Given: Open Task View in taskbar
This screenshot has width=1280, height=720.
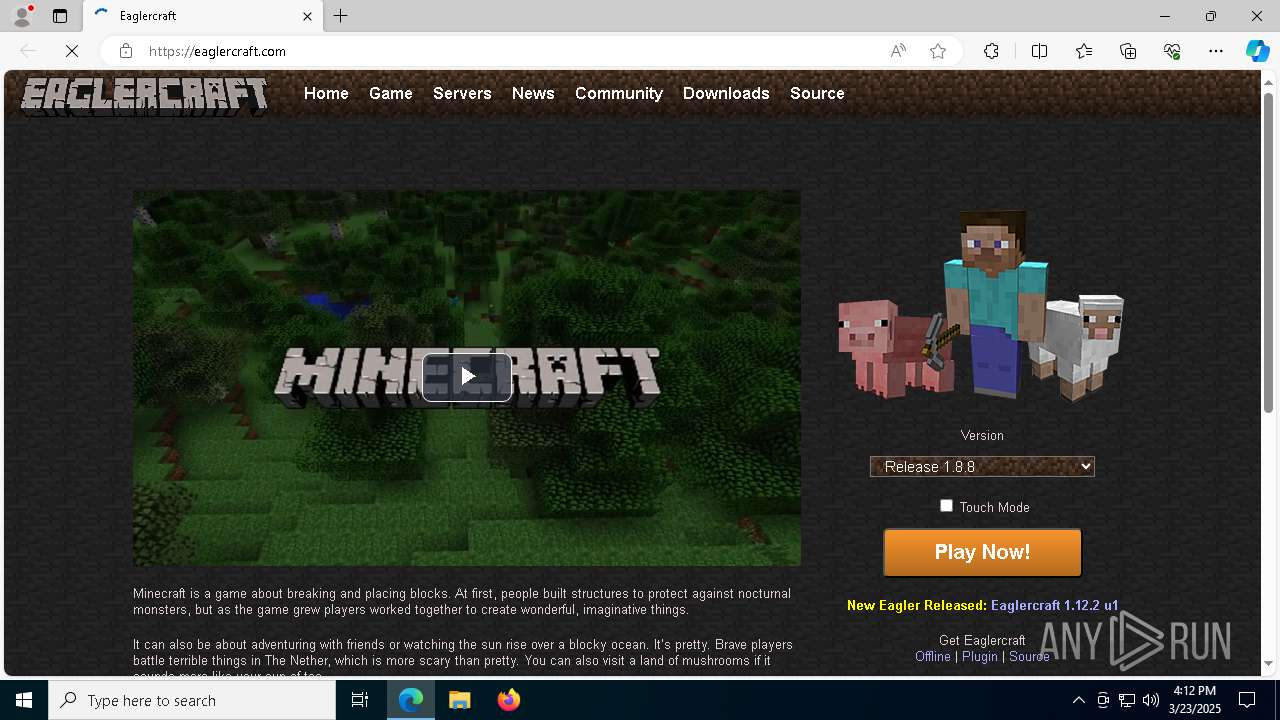Looking at the screenshot, I should [360, 700].
